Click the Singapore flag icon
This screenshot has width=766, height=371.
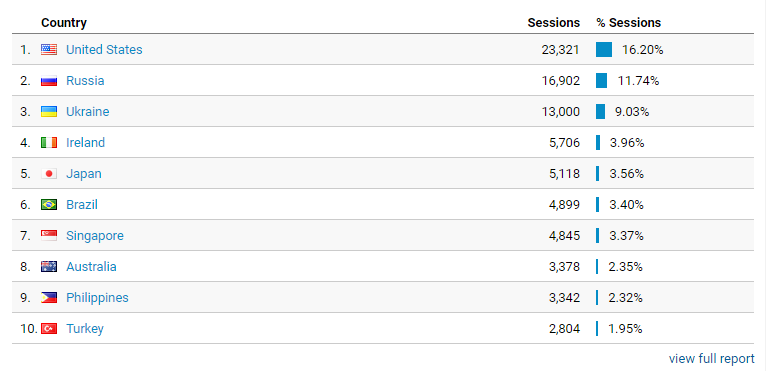tap(49, 236)
